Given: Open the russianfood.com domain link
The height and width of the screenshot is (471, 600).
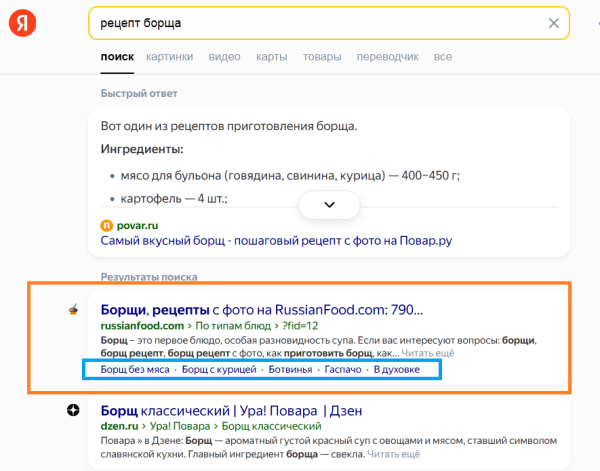Looking at the screenshot, I should pyautogui.click(x=142, y=326).
